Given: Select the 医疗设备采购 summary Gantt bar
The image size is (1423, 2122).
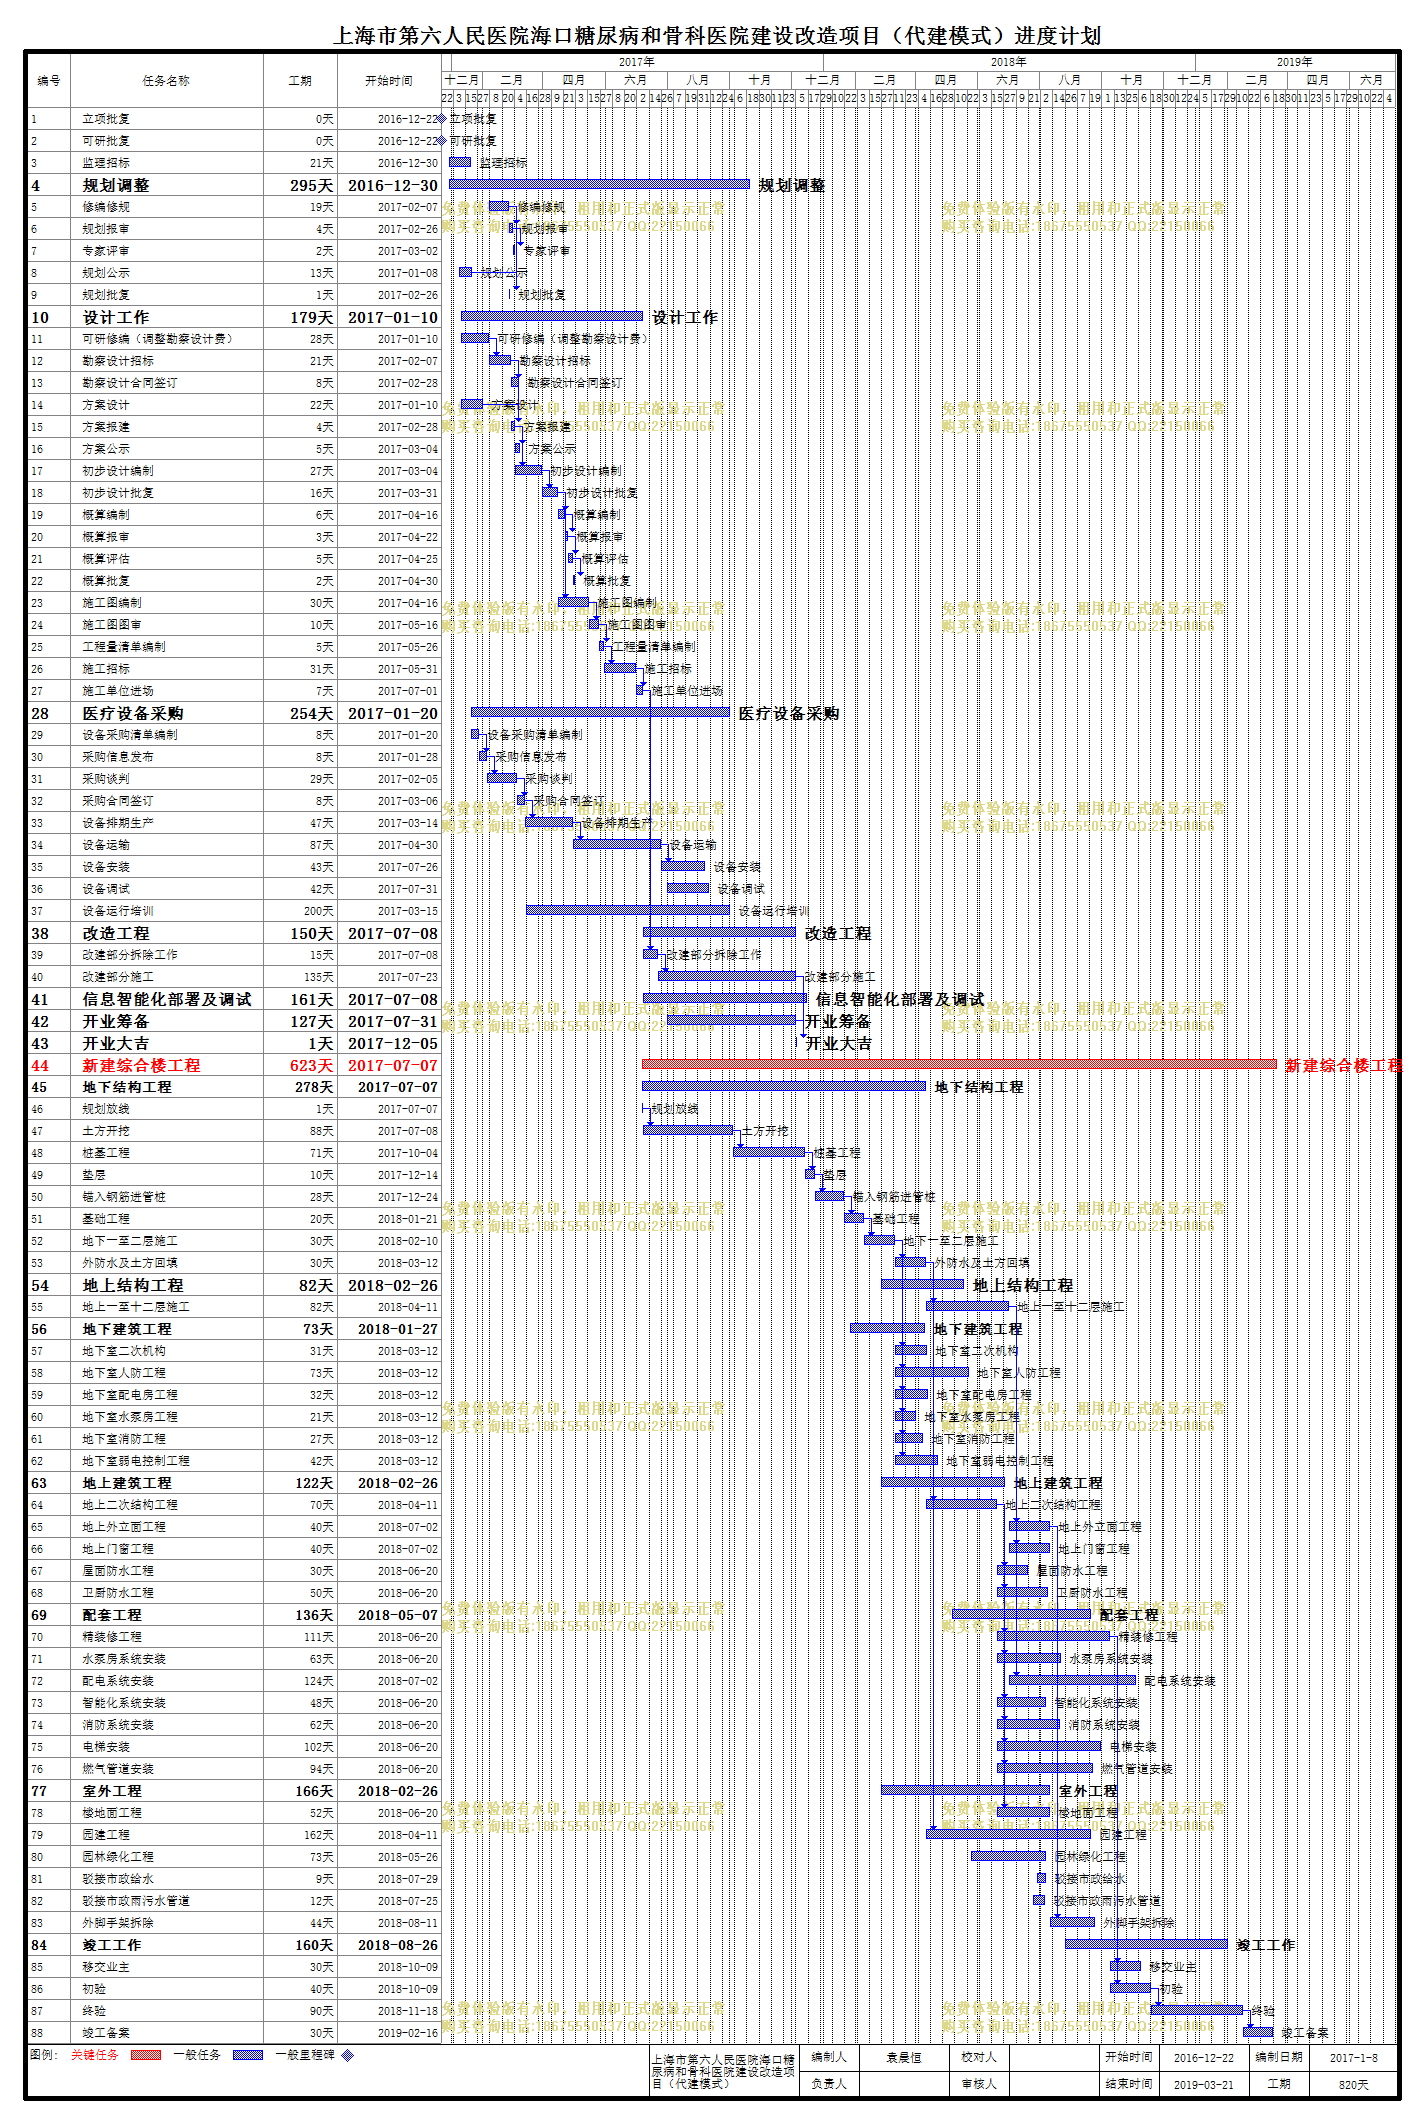Looking at the screenshot, I should [600, 712].
